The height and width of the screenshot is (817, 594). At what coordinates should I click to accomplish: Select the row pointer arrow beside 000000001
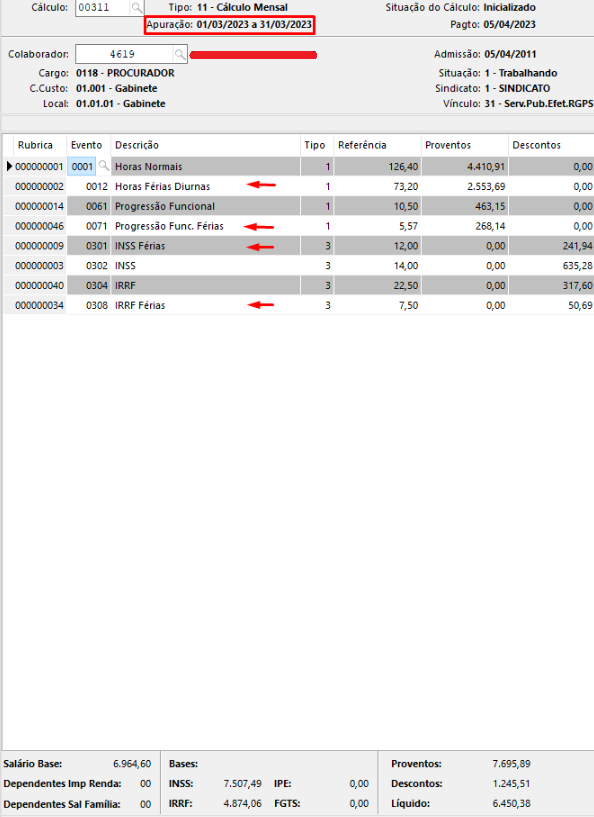9,166
